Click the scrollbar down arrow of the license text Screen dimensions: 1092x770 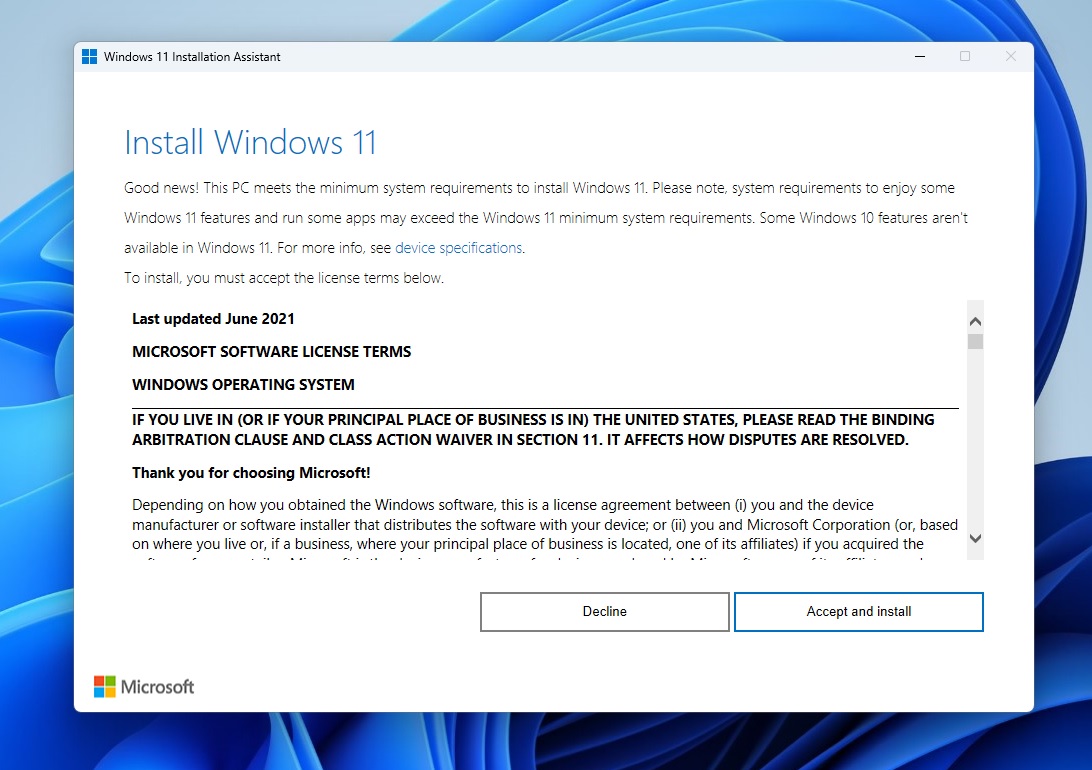pos(975,538)
